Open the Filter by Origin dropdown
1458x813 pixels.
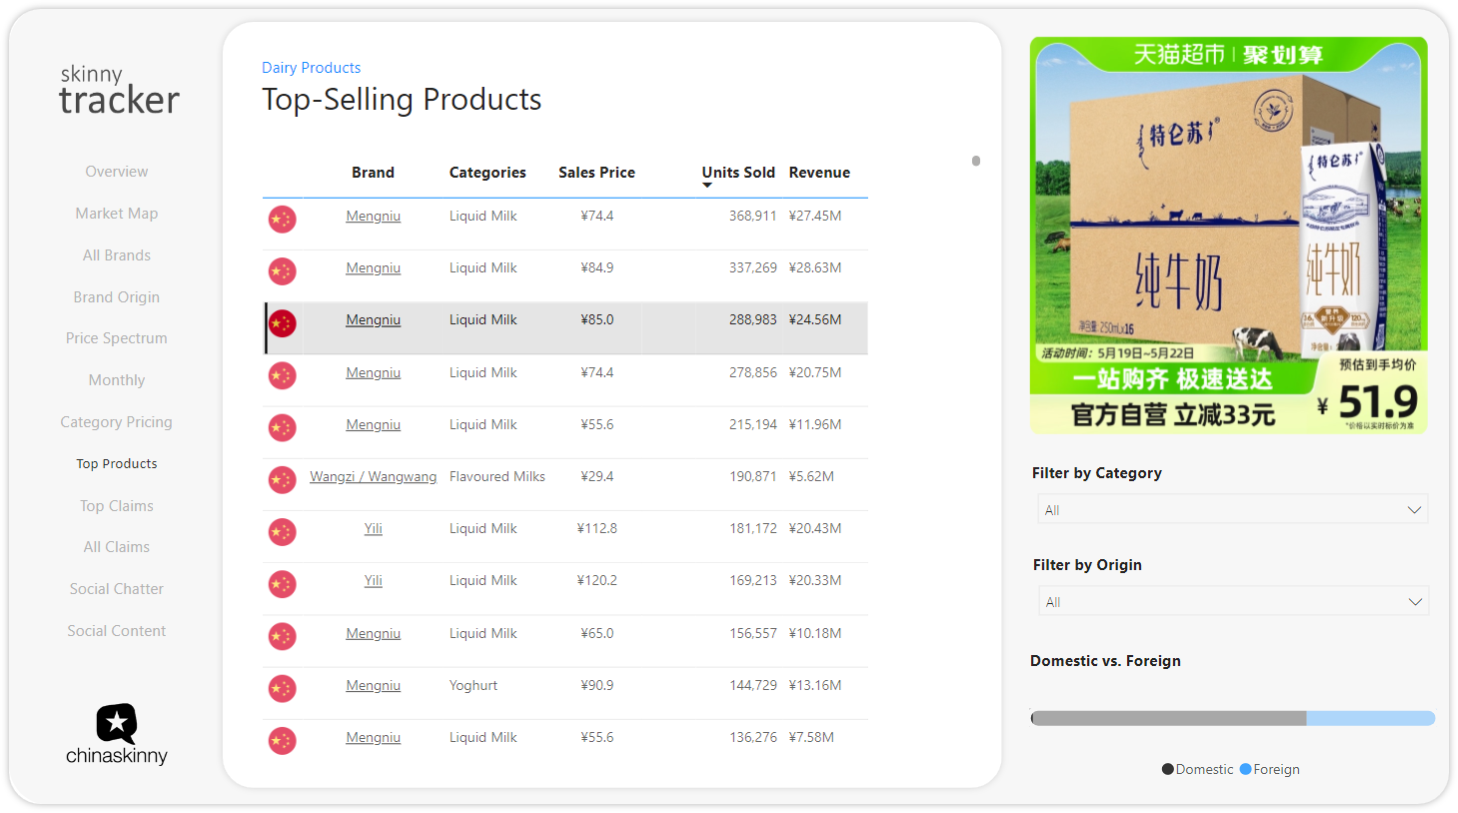(x=1232, y=601)
